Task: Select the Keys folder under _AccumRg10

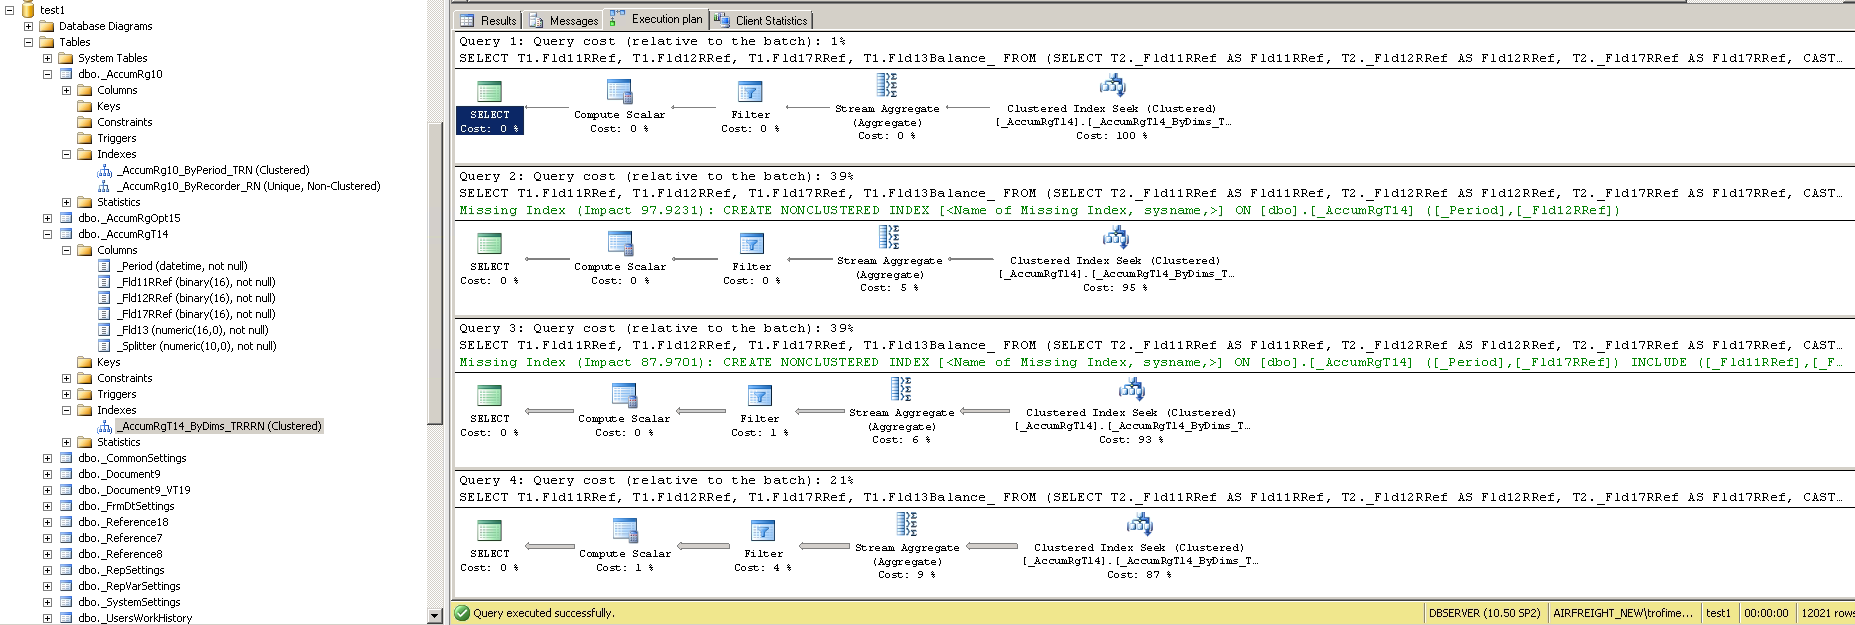Action: (x=108, y=106)
